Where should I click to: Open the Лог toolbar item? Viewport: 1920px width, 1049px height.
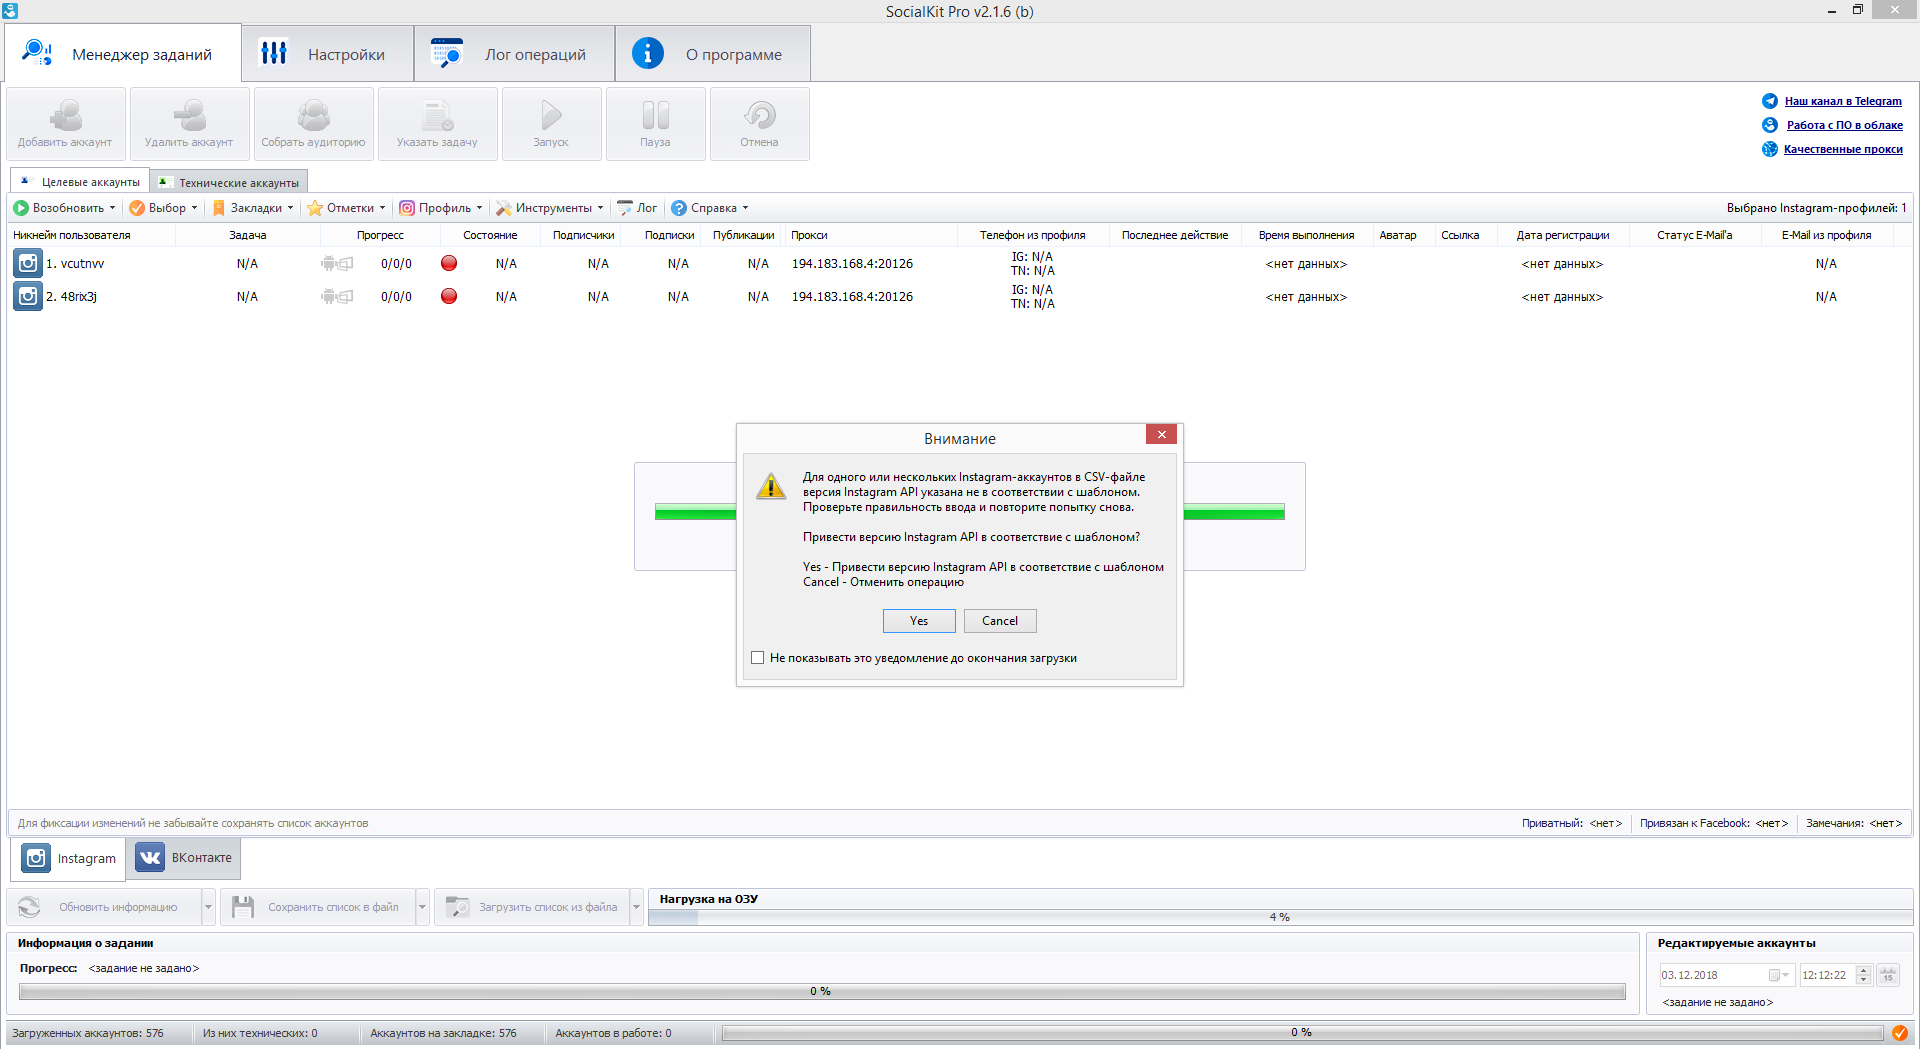click(x=637, y=208)
